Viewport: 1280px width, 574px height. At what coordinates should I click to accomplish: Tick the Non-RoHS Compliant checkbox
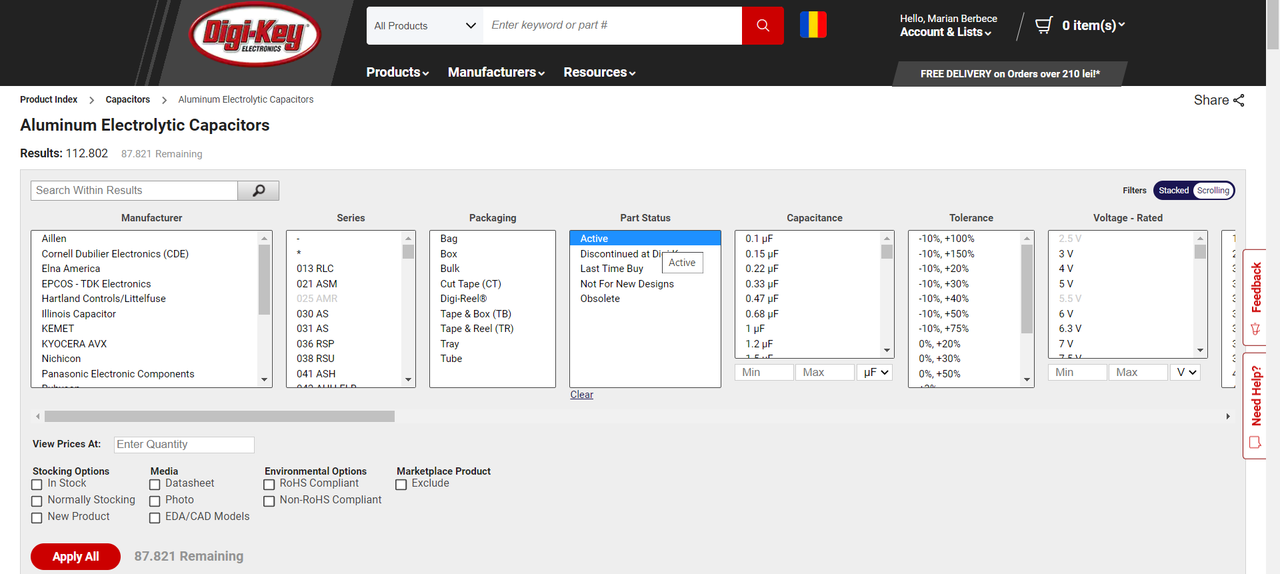click(269, 501)
